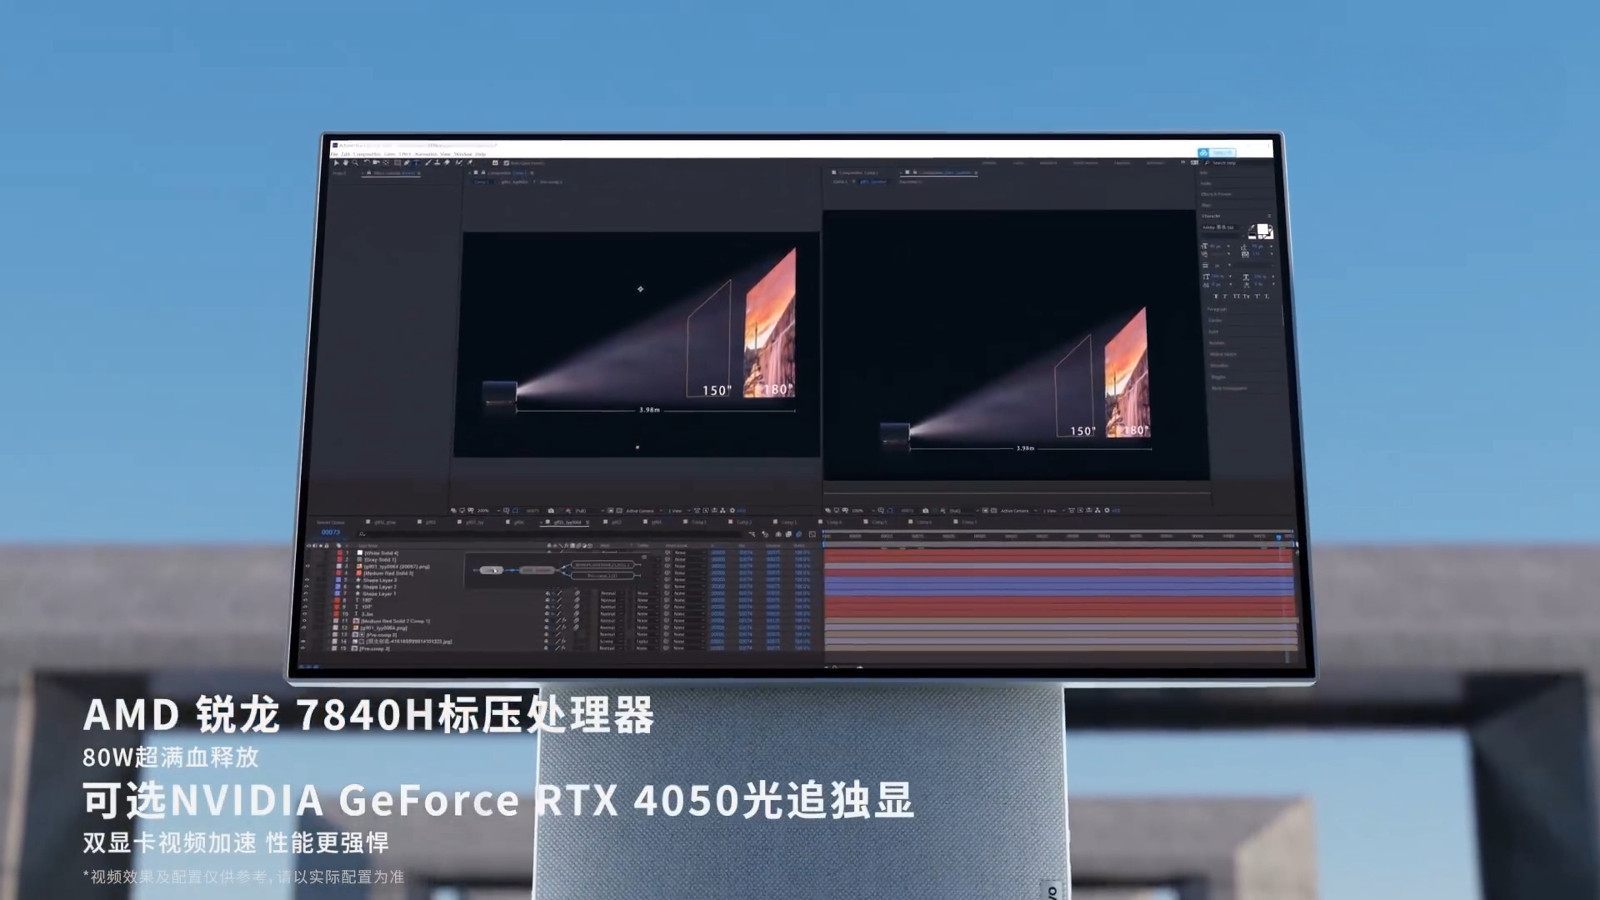1600x900 pixels.
Task: Click the fill color swatch in Character panel
Action: click(x=1262, y=229)
